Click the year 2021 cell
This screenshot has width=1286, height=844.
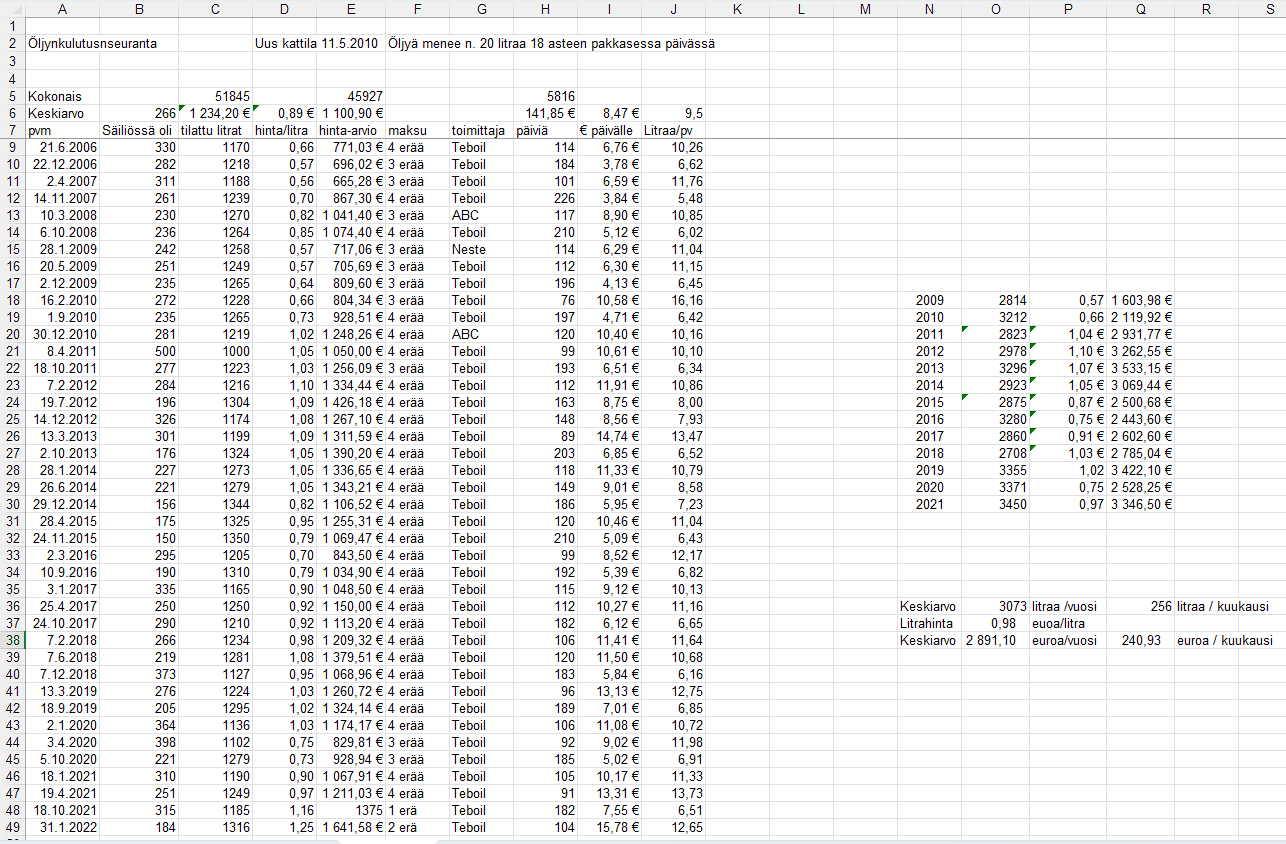pyautogui.click(x=929, y=504)
